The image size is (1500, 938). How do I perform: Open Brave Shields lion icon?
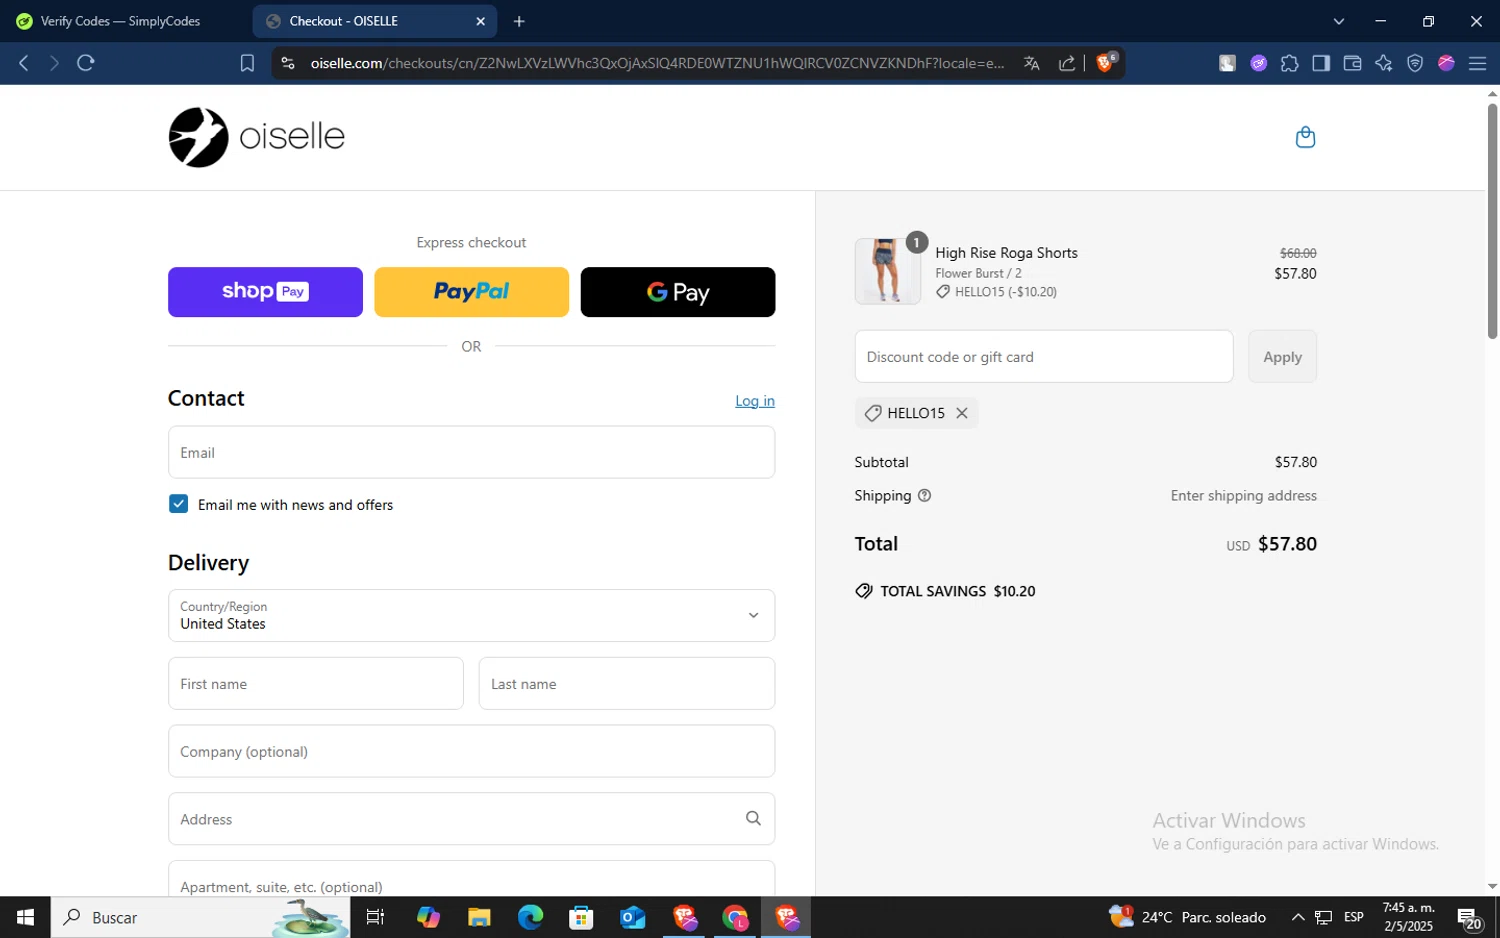coord(1106,62)
